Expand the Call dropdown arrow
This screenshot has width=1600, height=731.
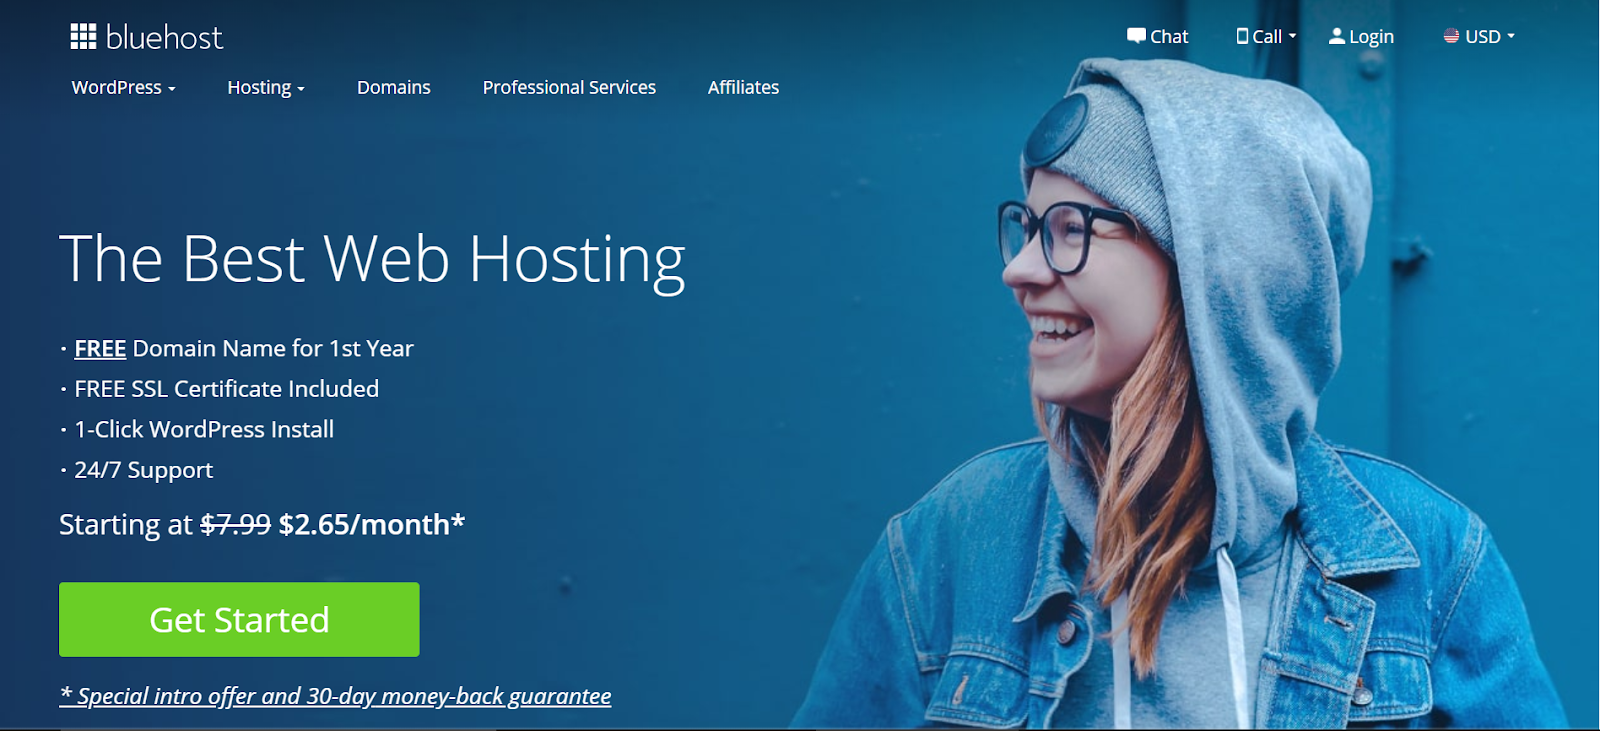coord(1292,36)
